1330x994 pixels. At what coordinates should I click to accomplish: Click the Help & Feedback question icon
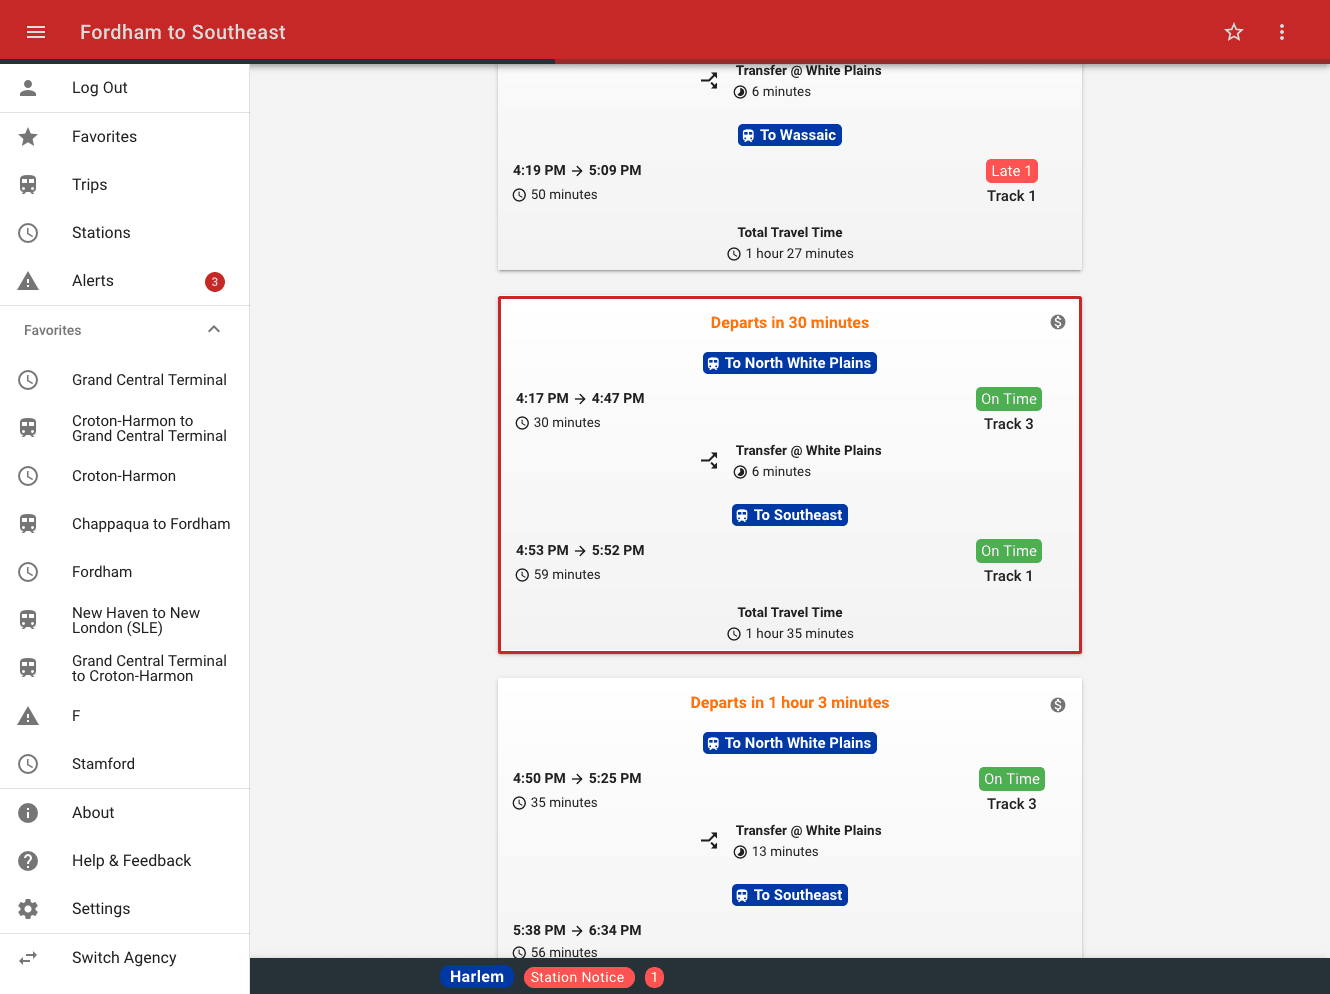28,861
